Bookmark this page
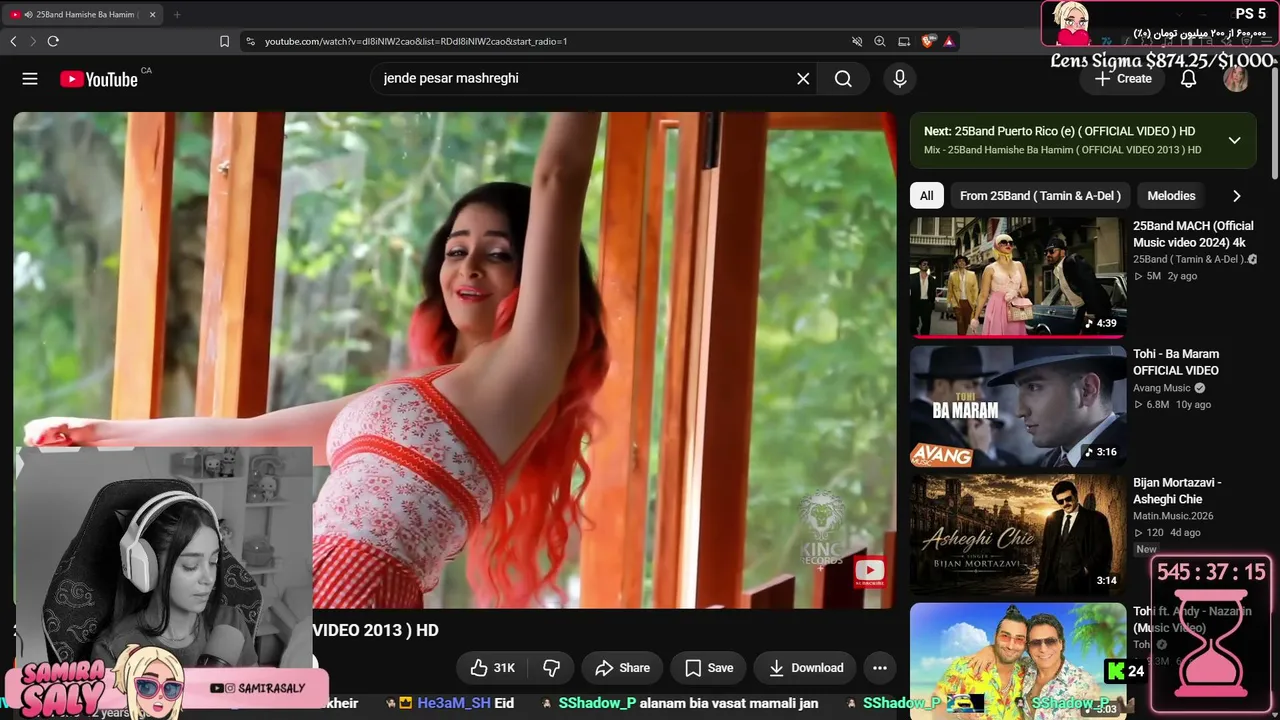The image size is (1280, 720). point(224,41)
